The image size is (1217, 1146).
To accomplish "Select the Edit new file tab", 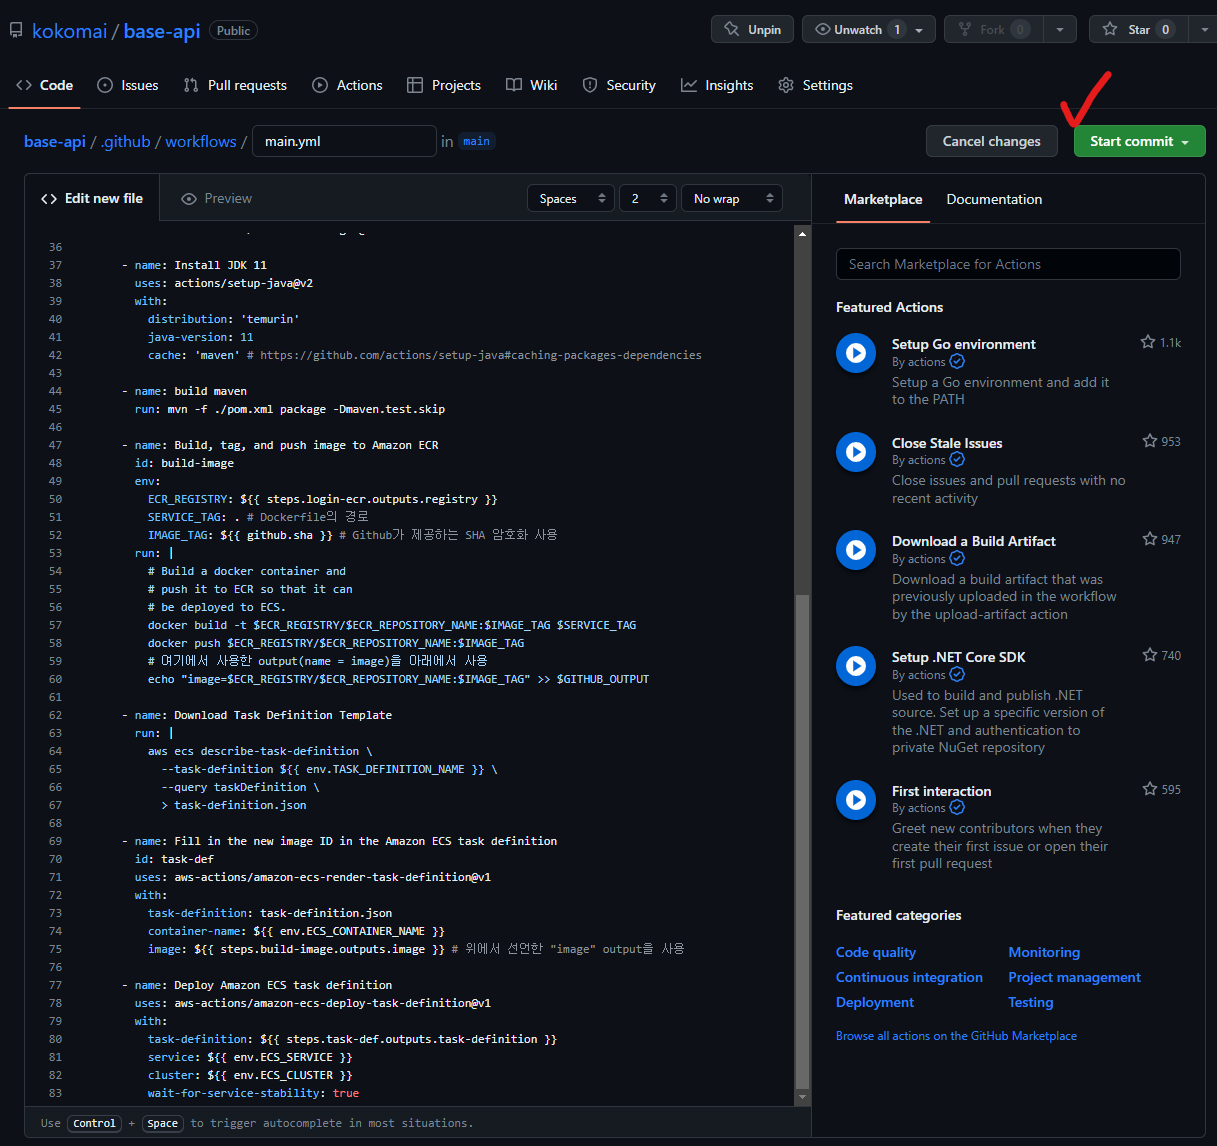I will click(x=92, y=198).
